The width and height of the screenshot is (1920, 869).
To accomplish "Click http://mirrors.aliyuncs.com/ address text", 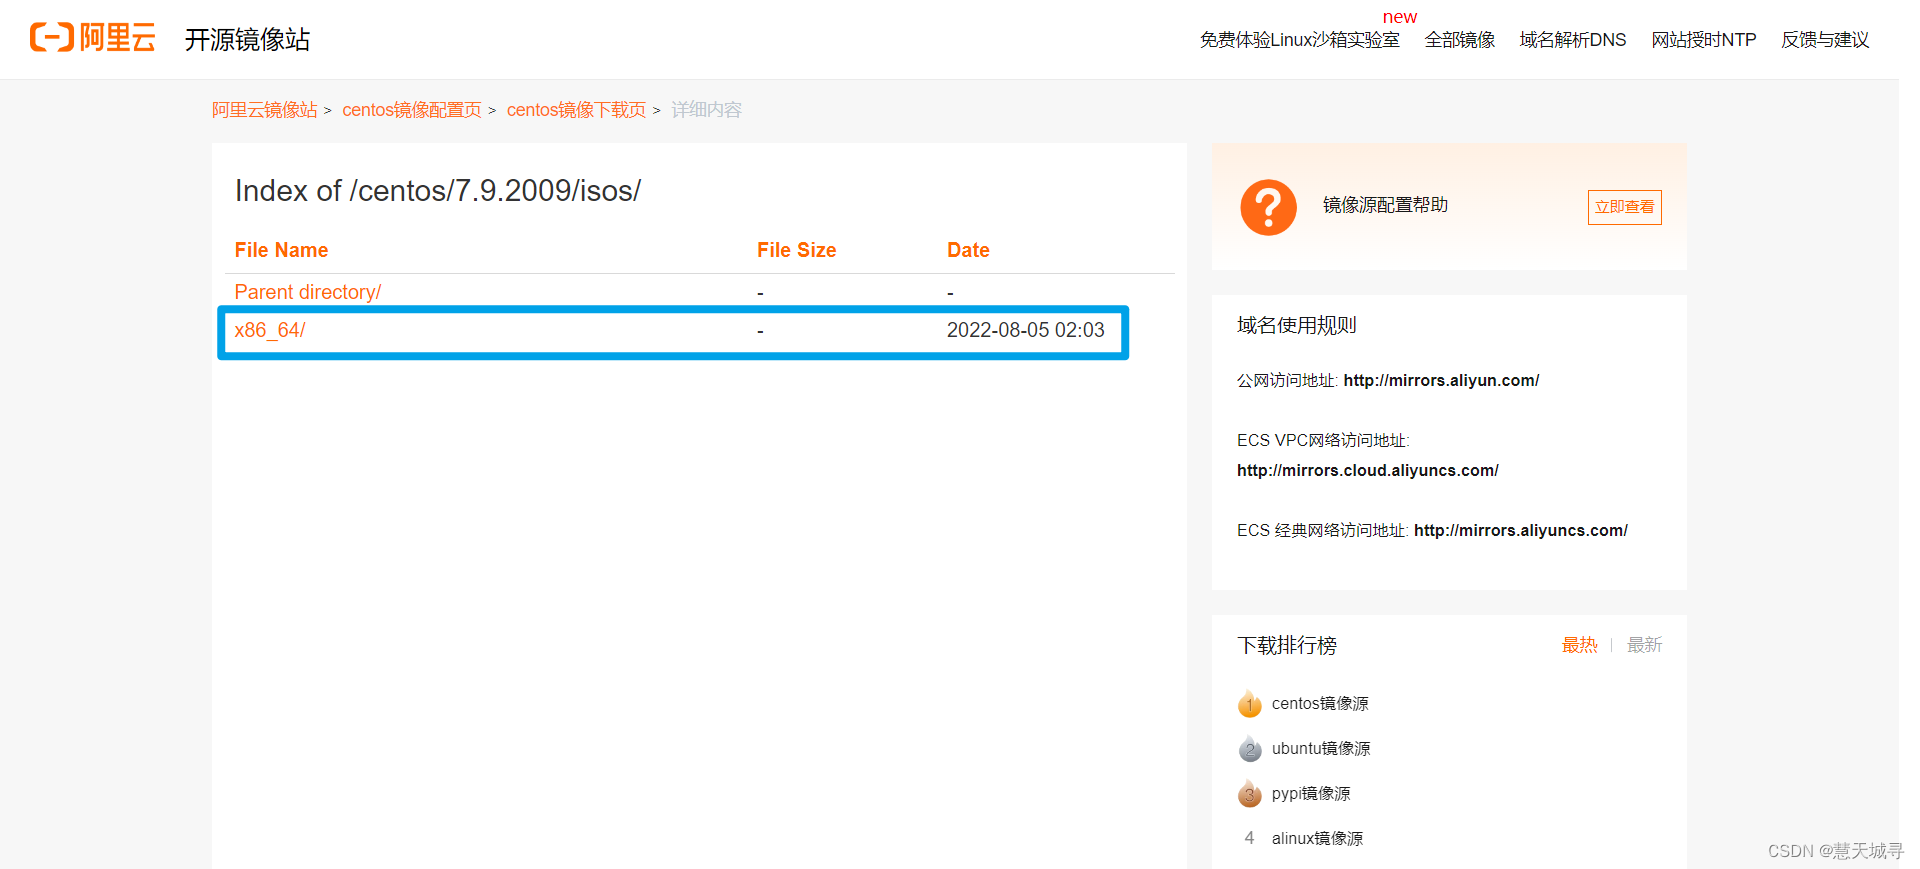I will [1520, 531].
